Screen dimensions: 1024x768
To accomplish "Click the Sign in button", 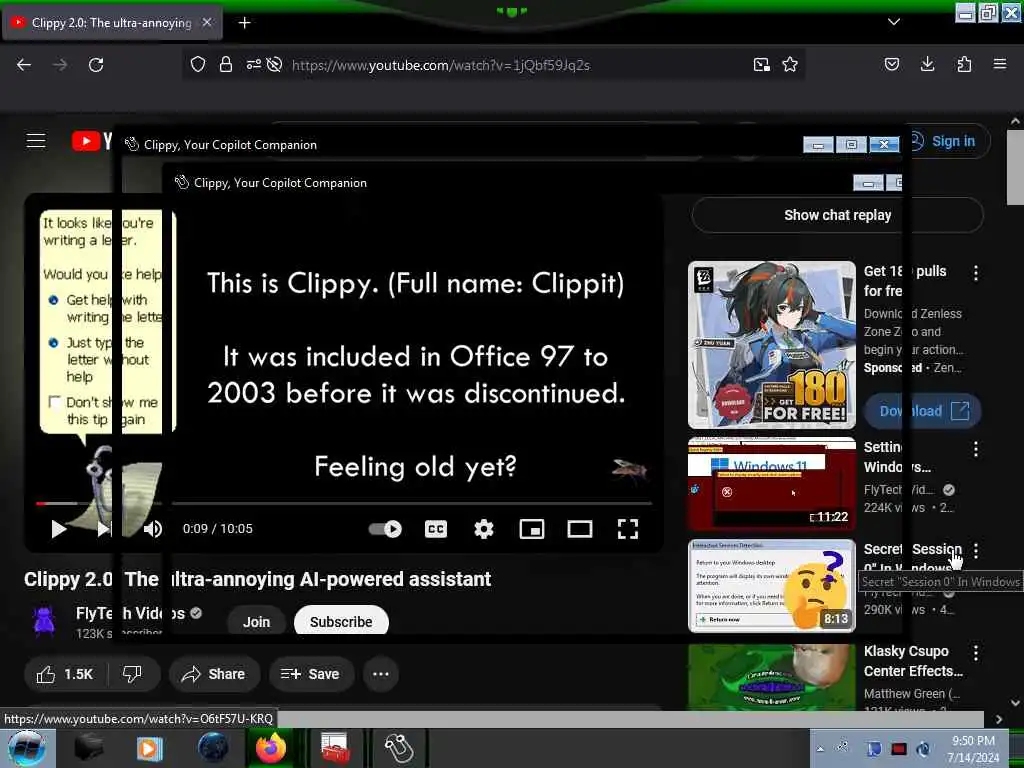I will [x=946, y=141].
